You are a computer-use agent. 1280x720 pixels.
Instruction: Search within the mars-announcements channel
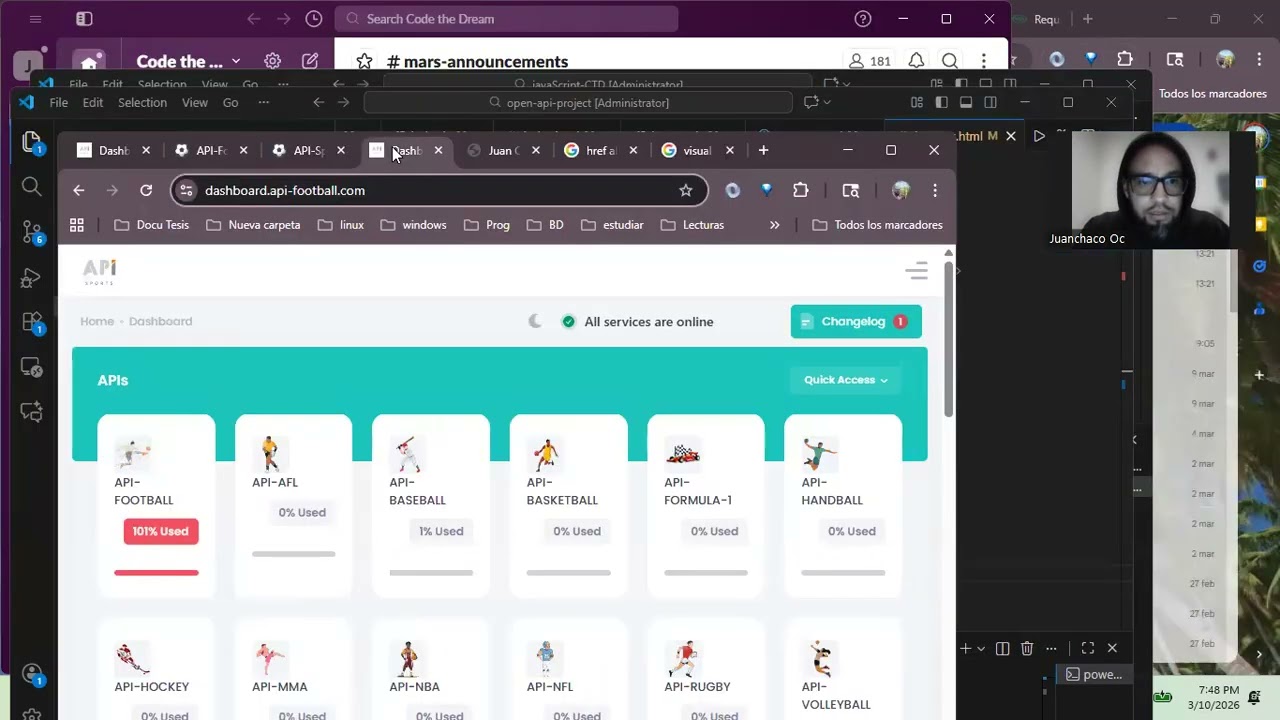(x=950, y=61)
